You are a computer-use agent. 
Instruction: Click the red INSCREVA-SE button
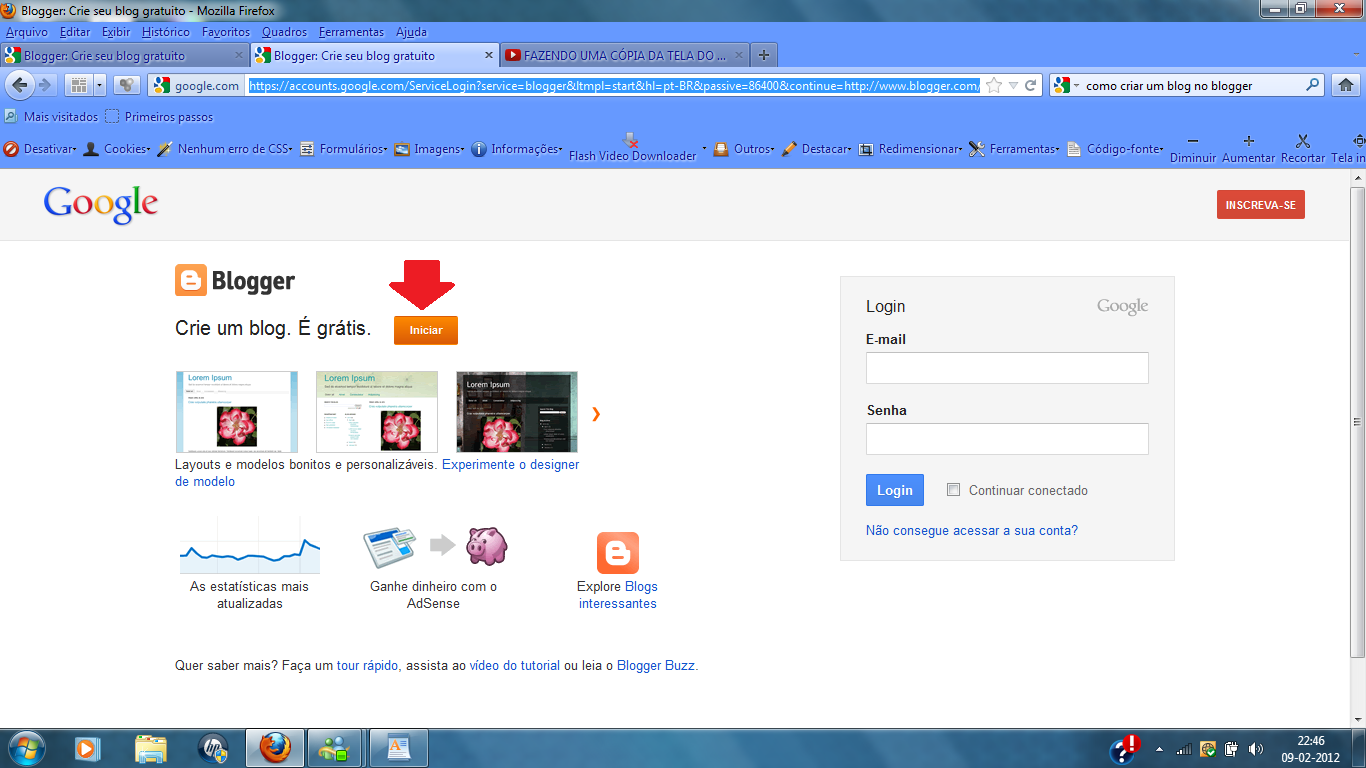pos(1260,205)
